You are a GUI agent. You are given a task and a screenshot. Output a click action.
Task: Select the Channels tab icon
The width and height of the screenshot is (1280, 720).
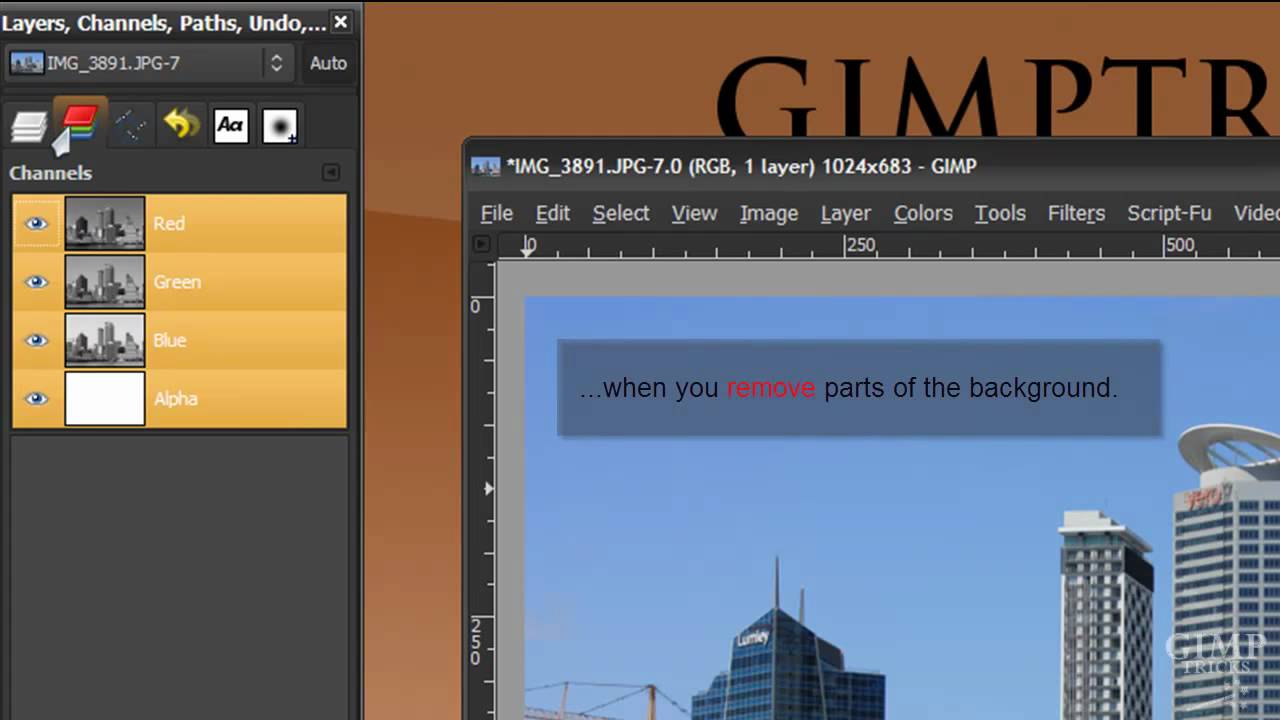pyautogui.click(x=79, y=124)
